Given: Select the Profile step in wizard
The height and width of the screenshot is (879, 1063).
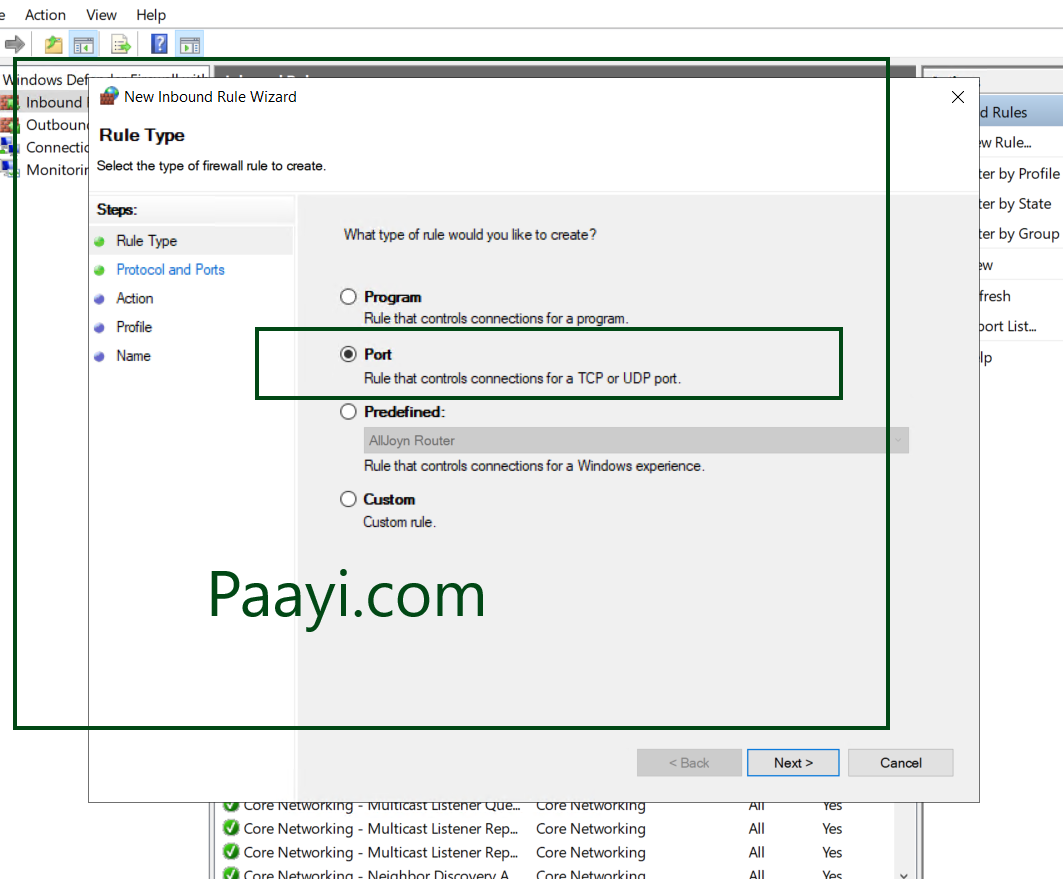Looking at the screenshot, I should 134,327.
